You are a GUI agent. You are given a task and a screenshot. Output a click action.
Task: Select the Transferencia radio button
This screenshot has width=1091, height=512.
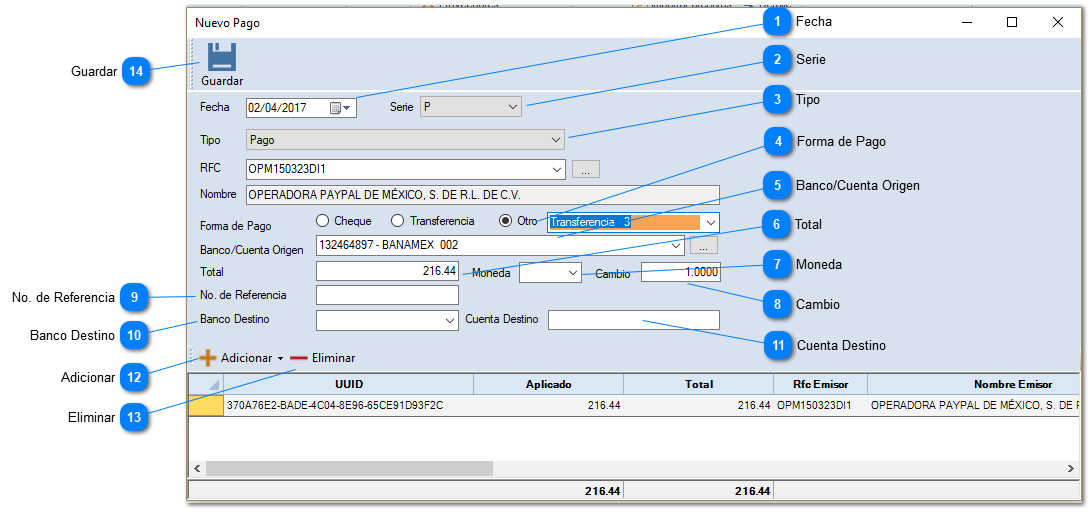tap(398, 221)
